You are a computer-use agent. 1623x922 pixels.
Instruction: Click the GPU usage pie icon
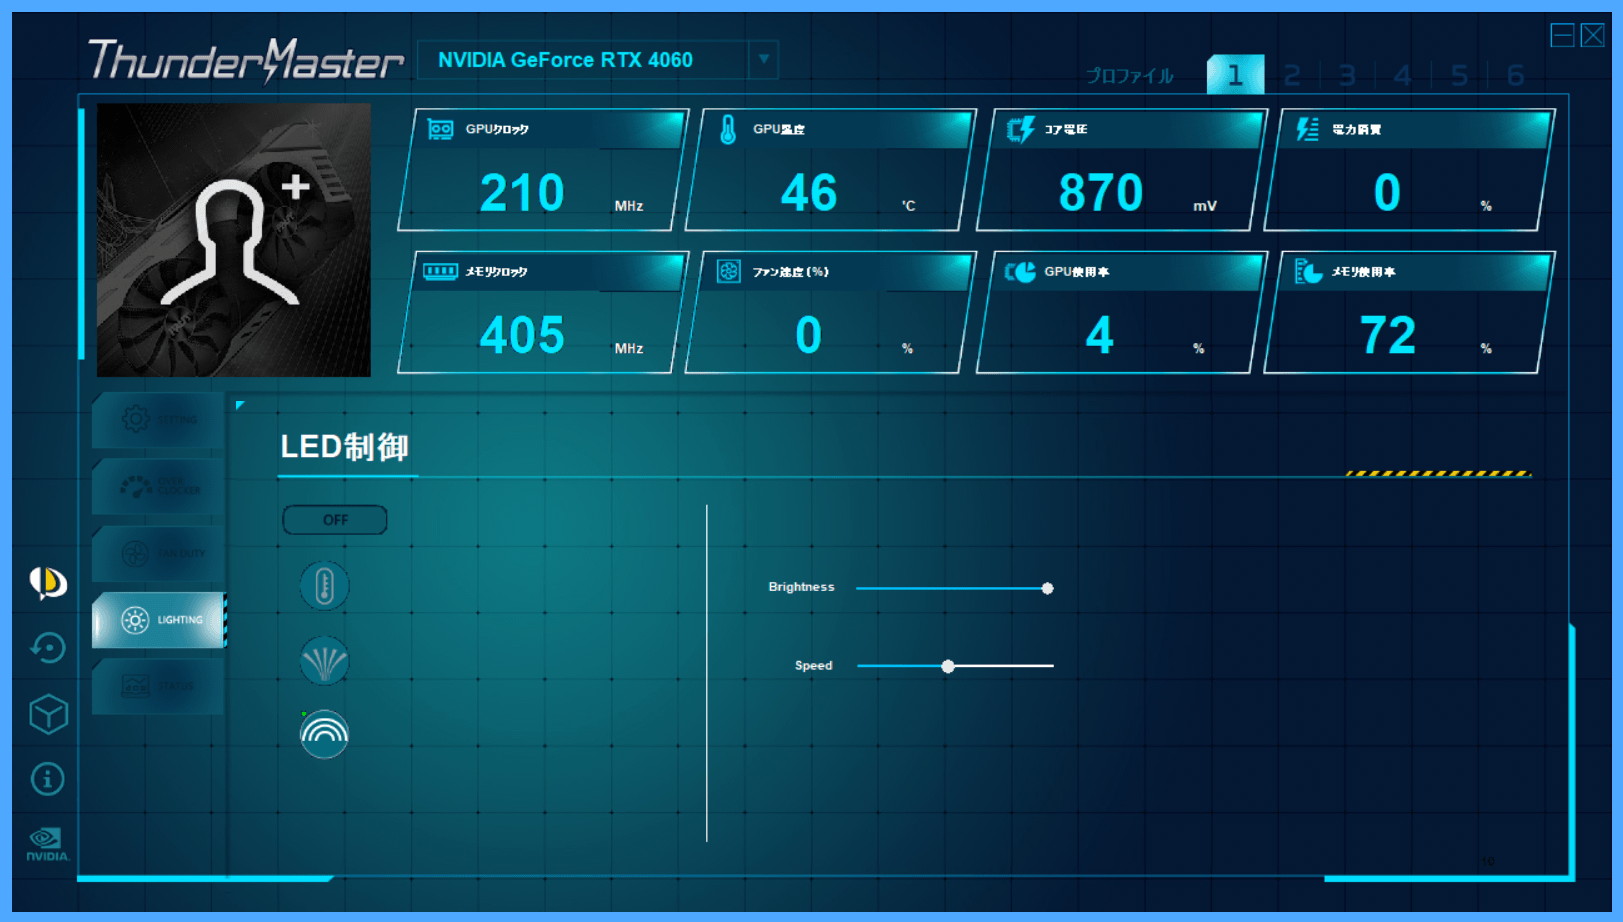1020,272
